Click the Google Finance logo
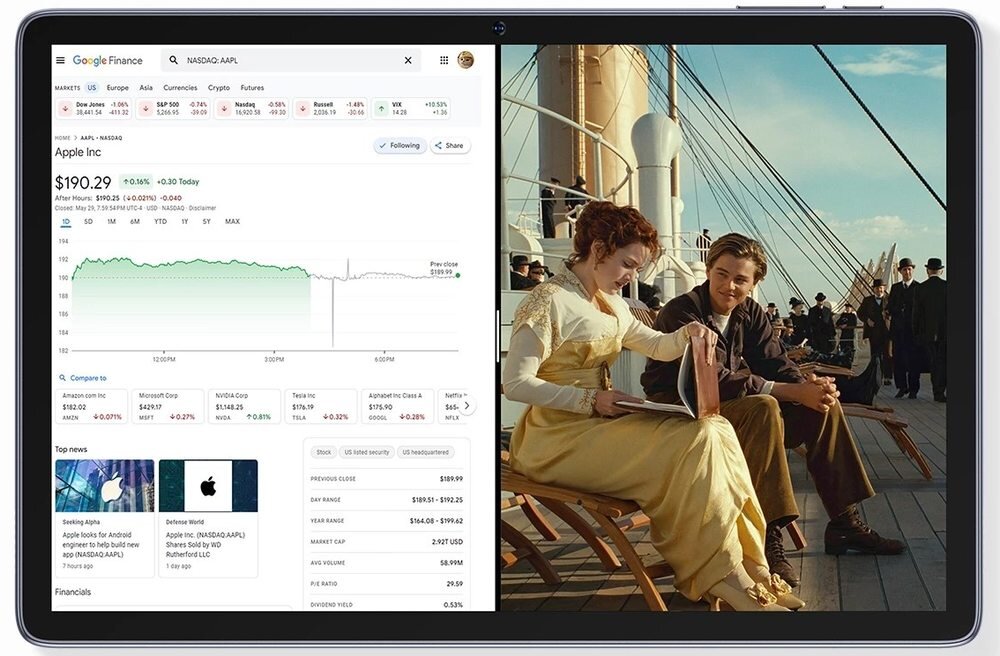 point(107,60)
